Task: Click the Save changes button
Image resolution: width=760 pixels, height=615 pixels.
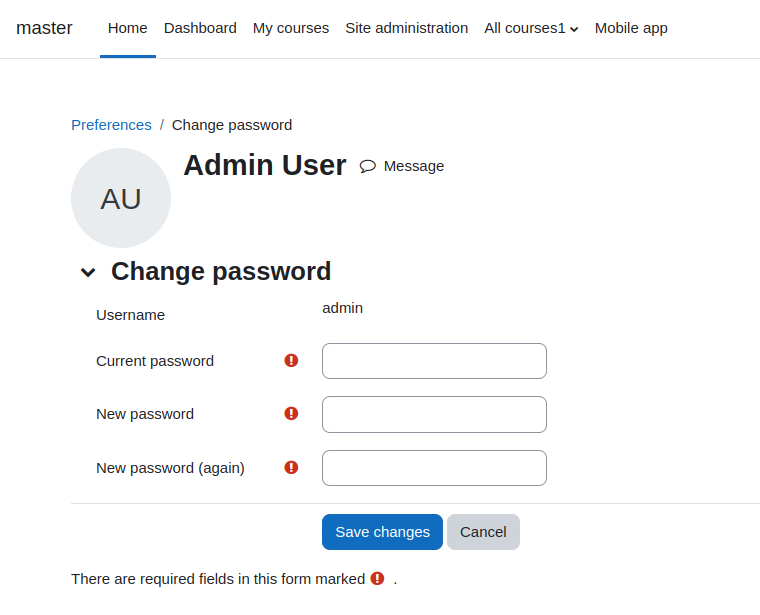Action: 382,532
